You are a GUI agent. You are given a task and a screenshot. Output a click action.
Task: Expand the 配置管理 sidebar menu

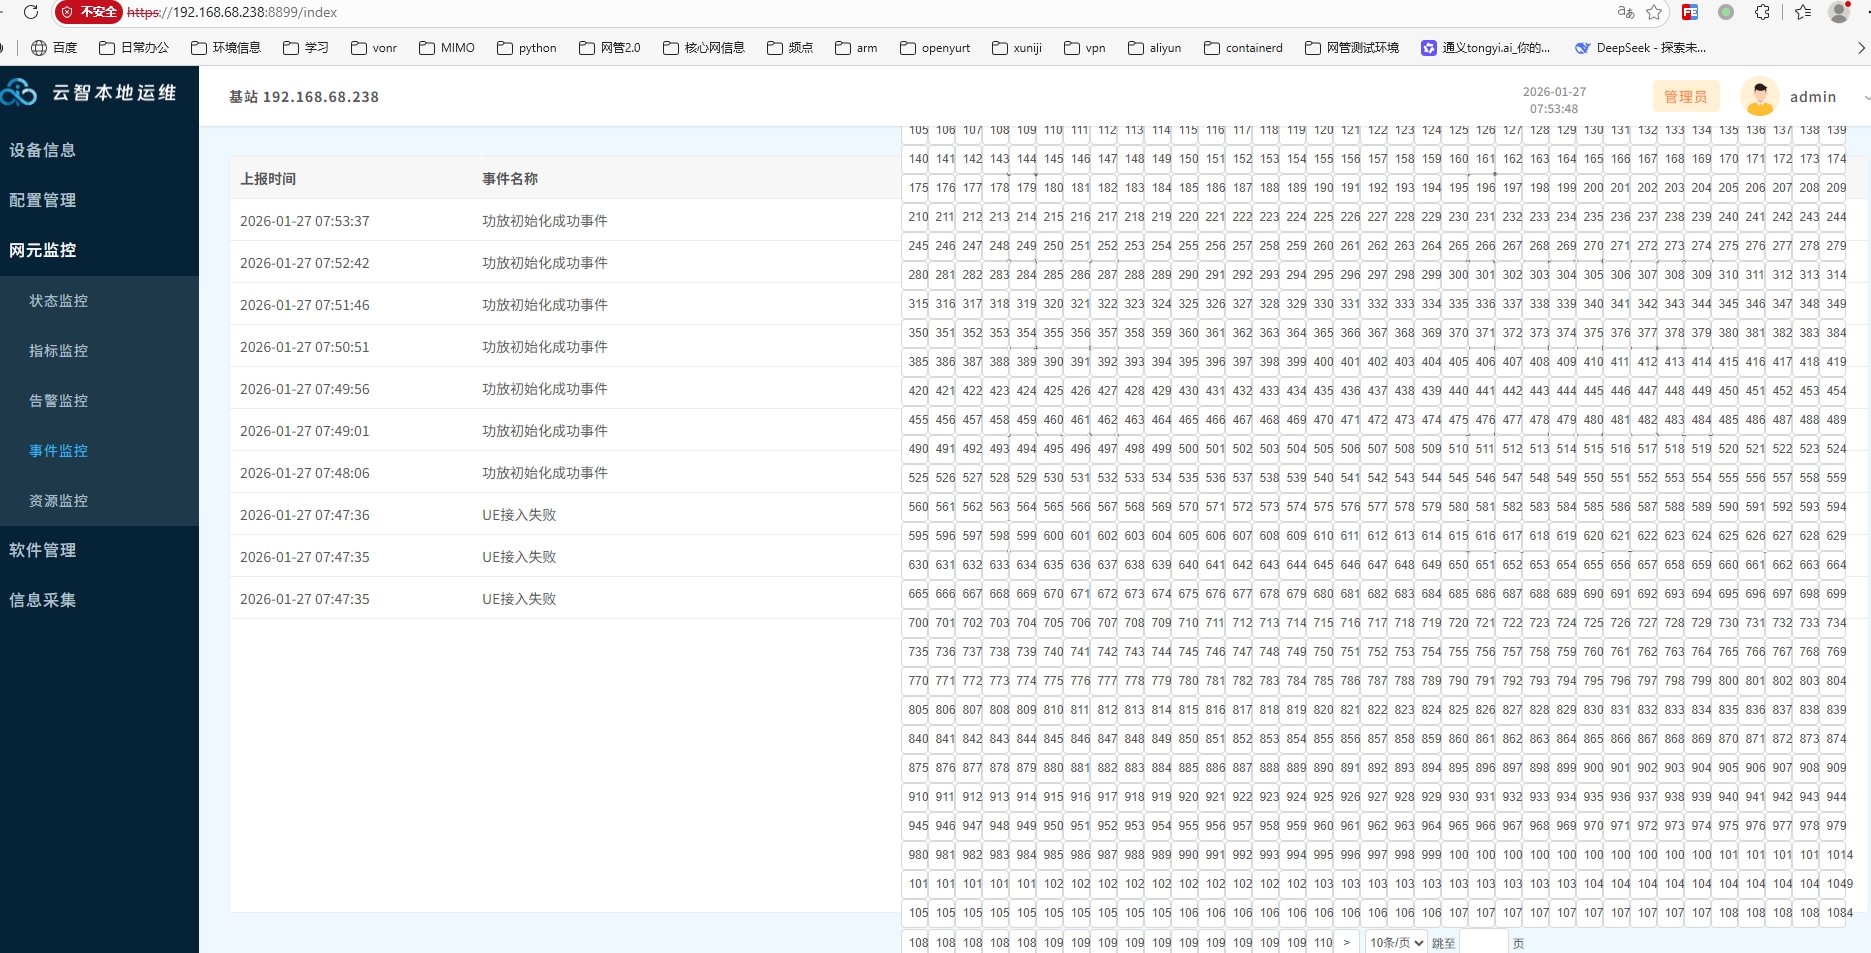[x=43, y=200]
